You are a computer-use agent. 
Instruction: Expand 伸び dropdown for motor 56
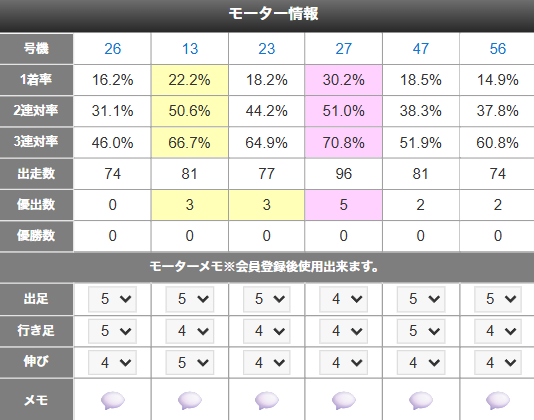click(498, 362)
